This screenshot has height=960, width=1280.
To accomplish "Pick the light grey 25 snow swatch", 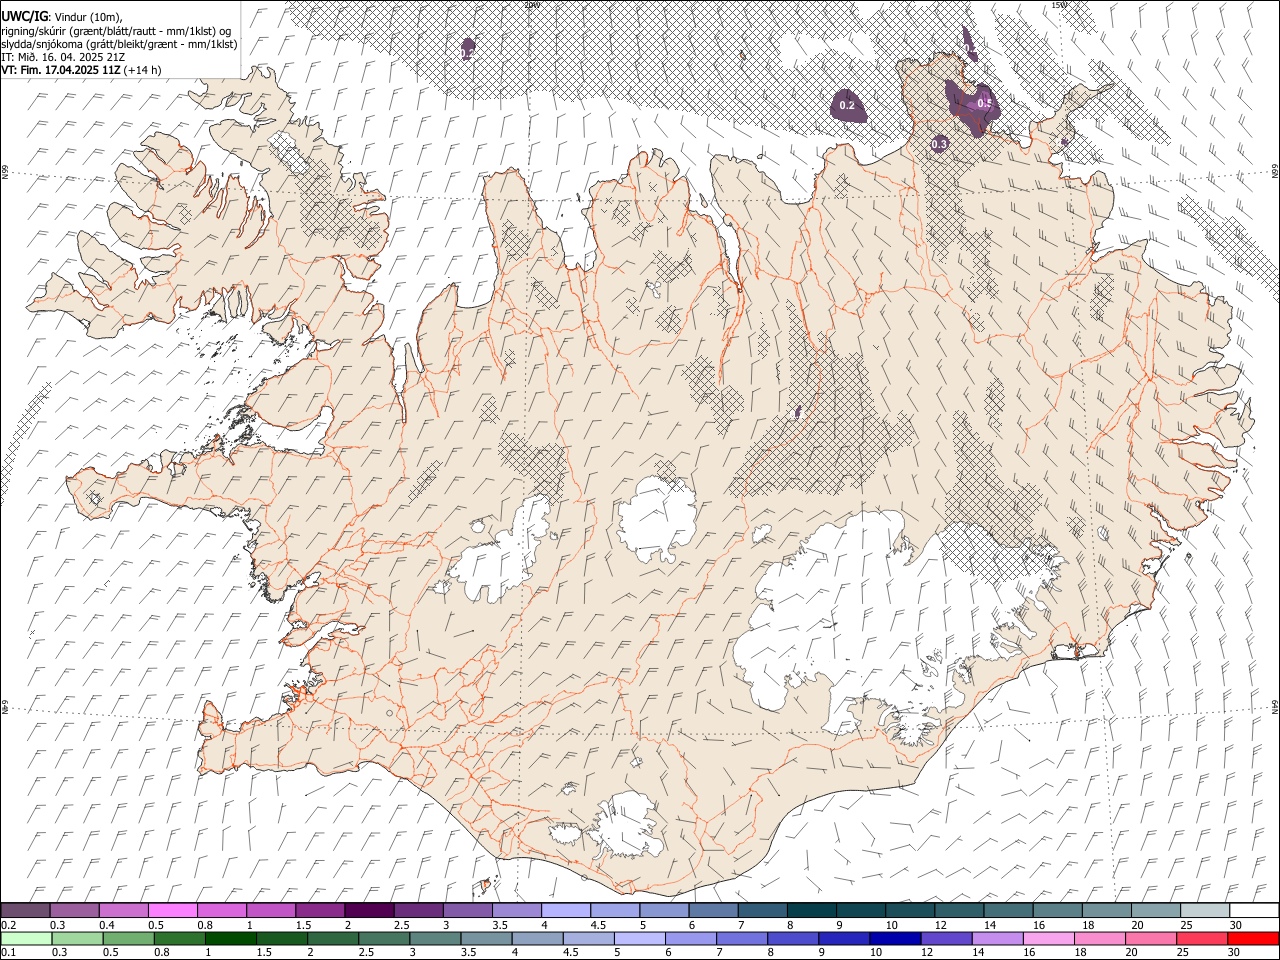I will [x=1205, y=910].
